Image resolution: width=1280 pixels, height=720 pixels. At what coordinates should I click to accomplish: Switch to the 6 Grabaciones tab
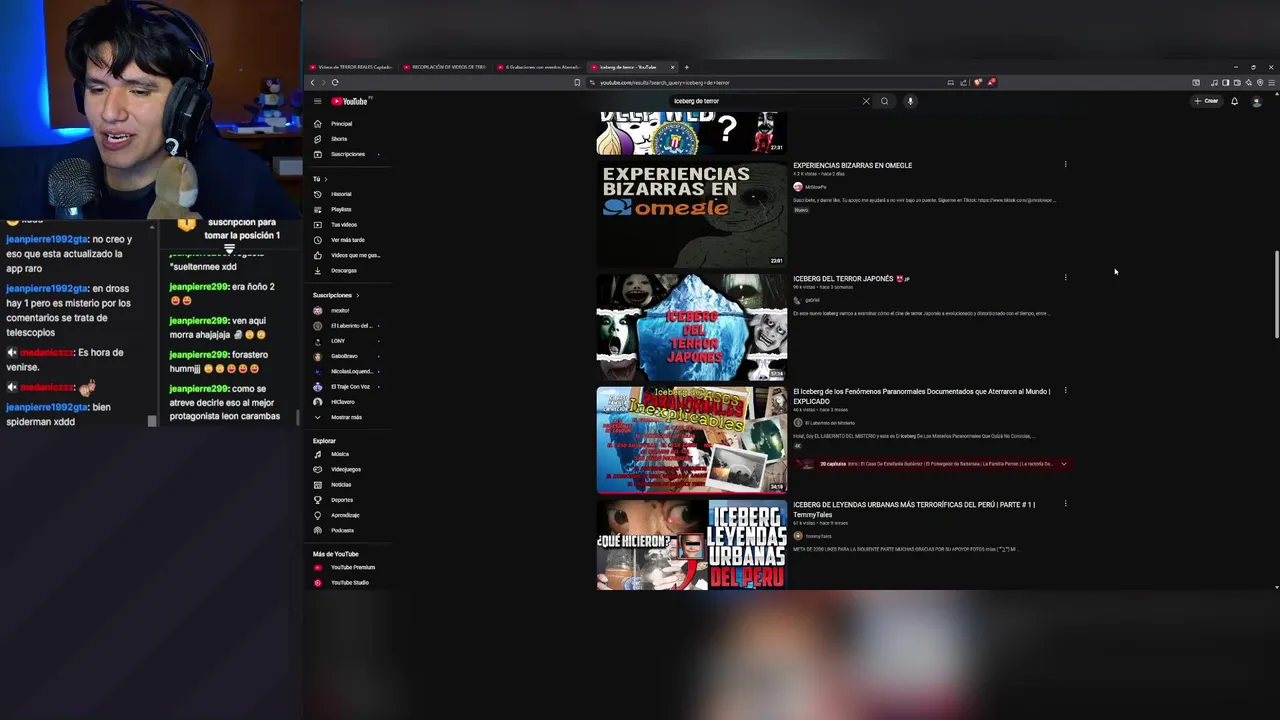pyautogui.click(x=540, y=67)
